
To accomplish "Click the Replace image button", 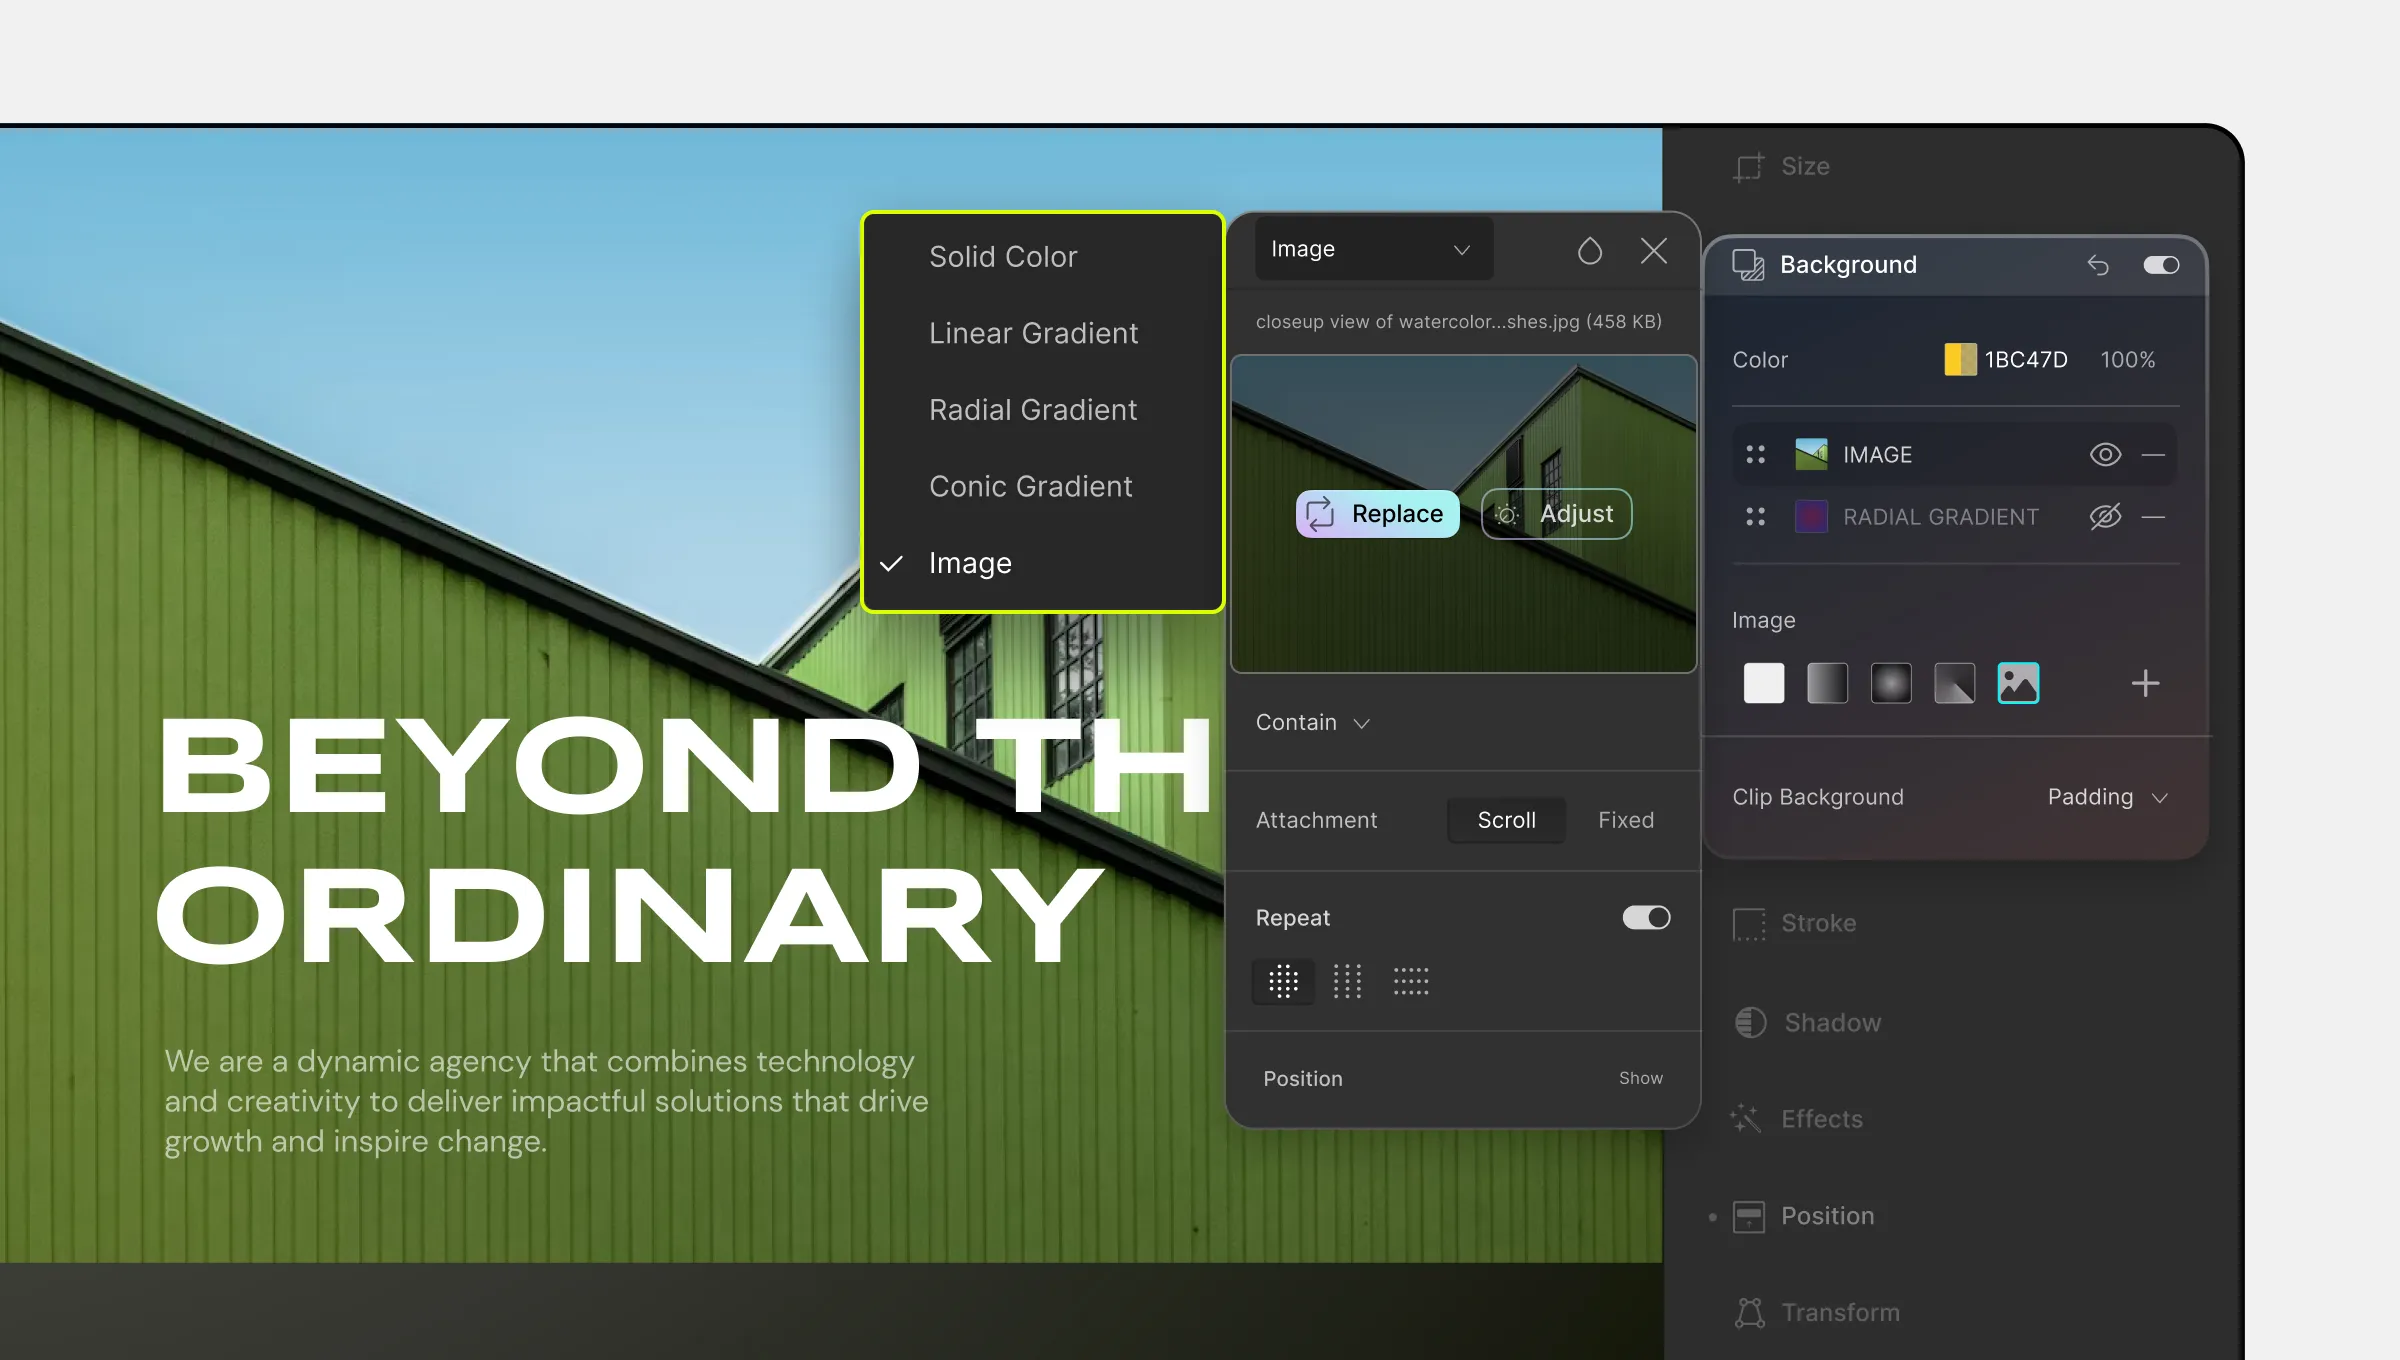I will coord(1376,513).
